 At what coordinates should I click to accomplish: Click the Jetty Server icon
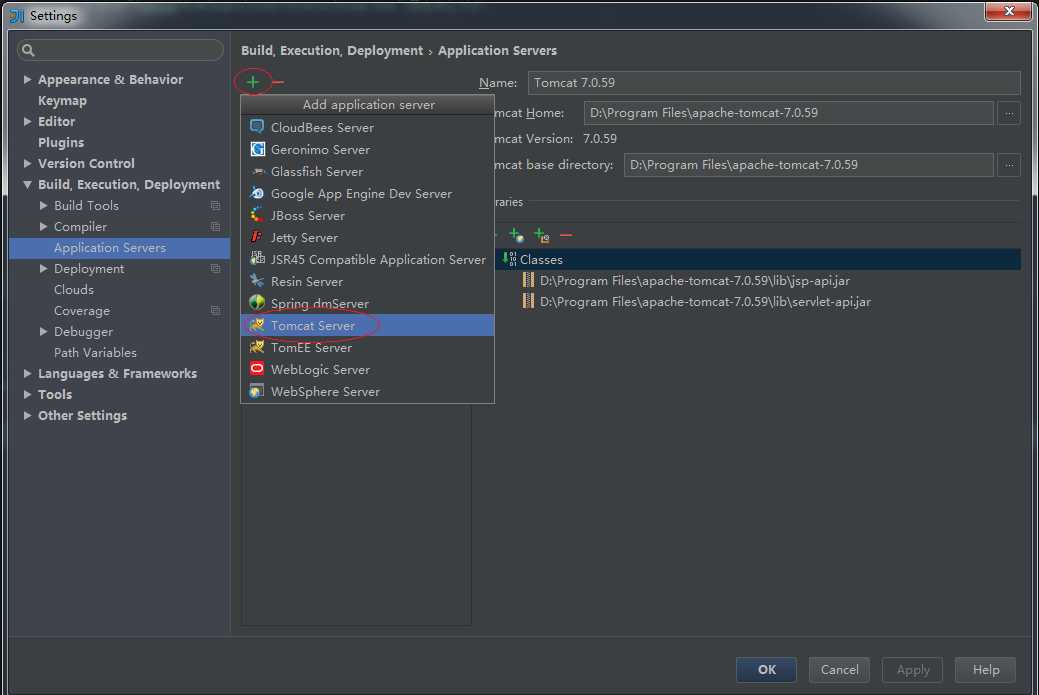[x=257, y=237]
